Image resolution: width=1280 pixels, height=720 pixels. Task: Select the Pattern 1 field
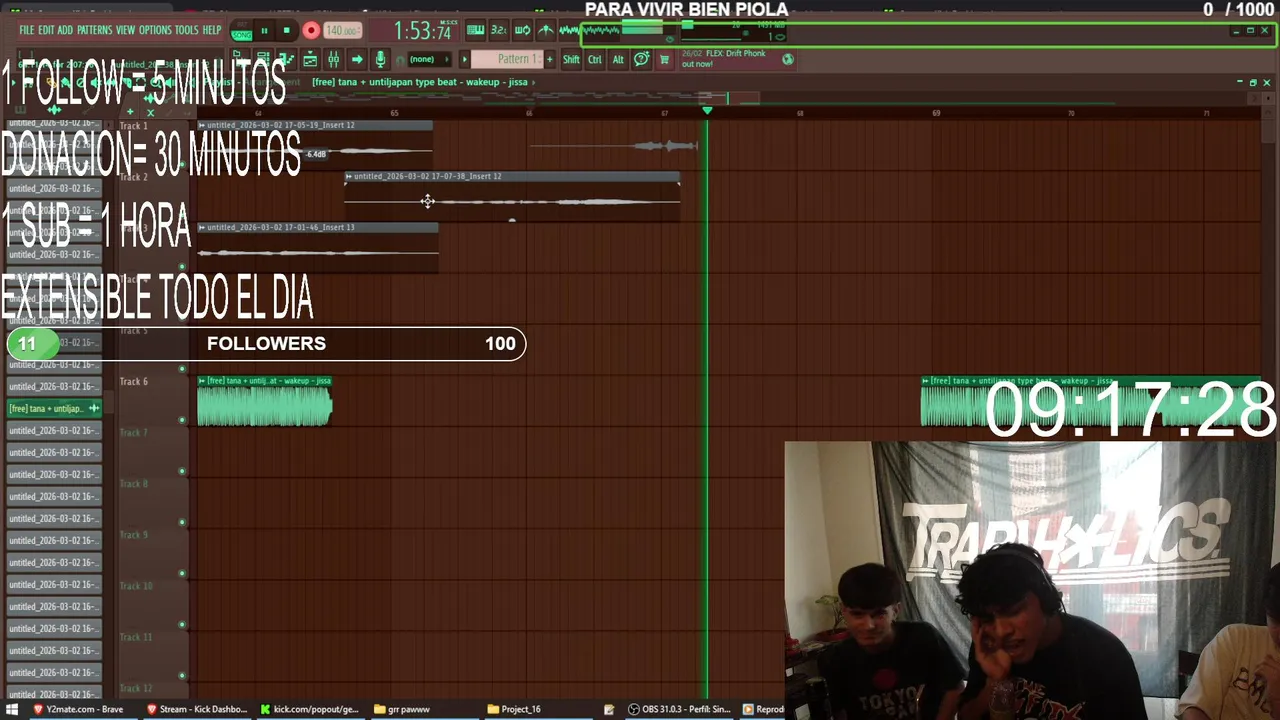pos(507,59)
